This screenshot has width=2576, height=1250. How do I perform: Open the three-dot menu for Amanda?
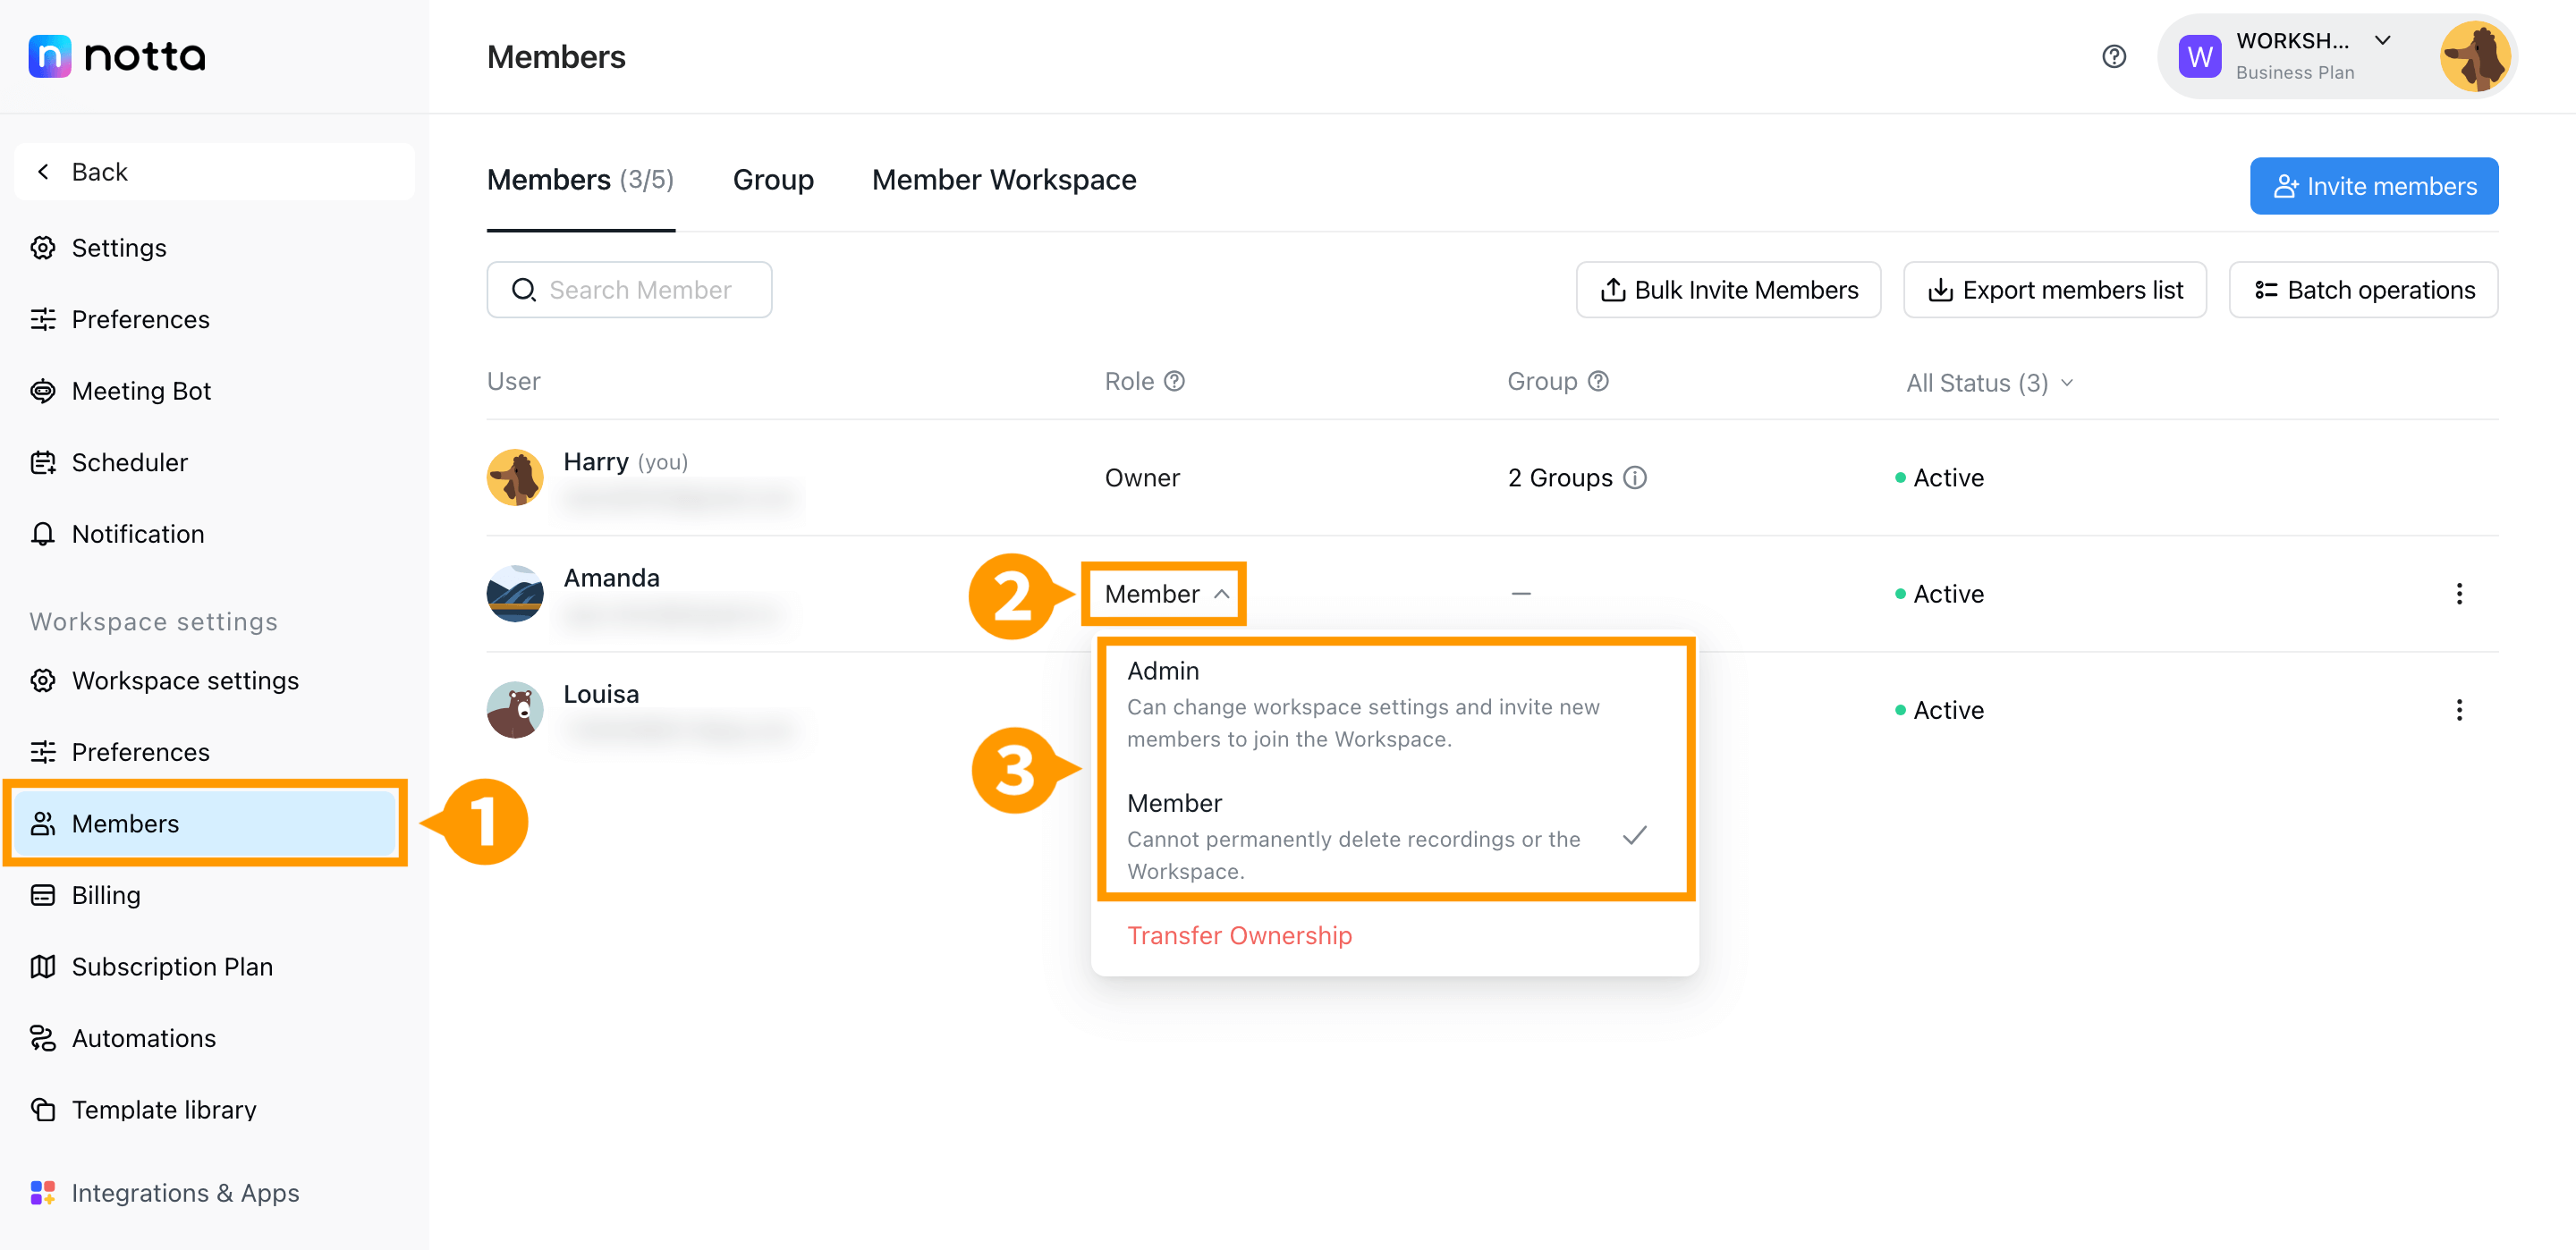click(x=2458, y=594)
